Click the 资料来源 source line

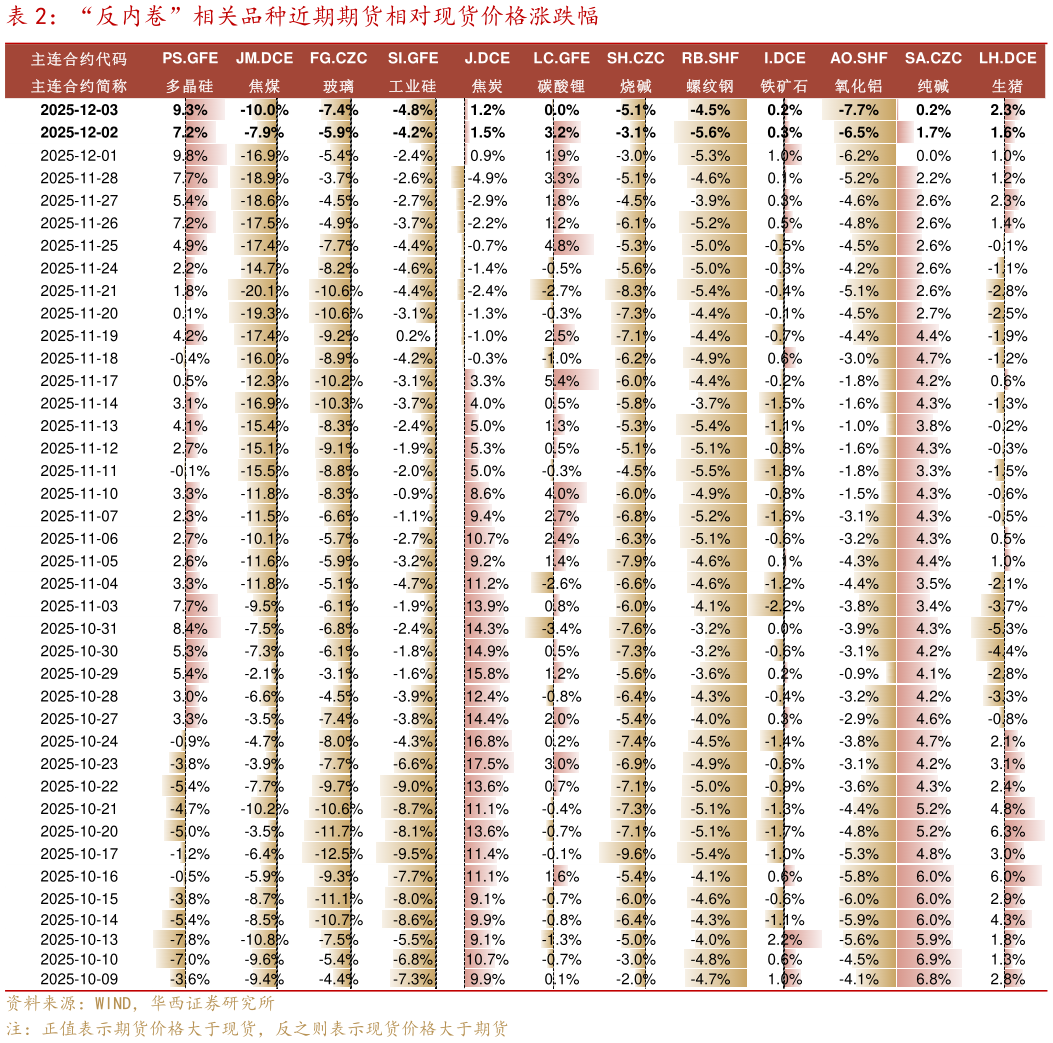[x=140, y=1003]
